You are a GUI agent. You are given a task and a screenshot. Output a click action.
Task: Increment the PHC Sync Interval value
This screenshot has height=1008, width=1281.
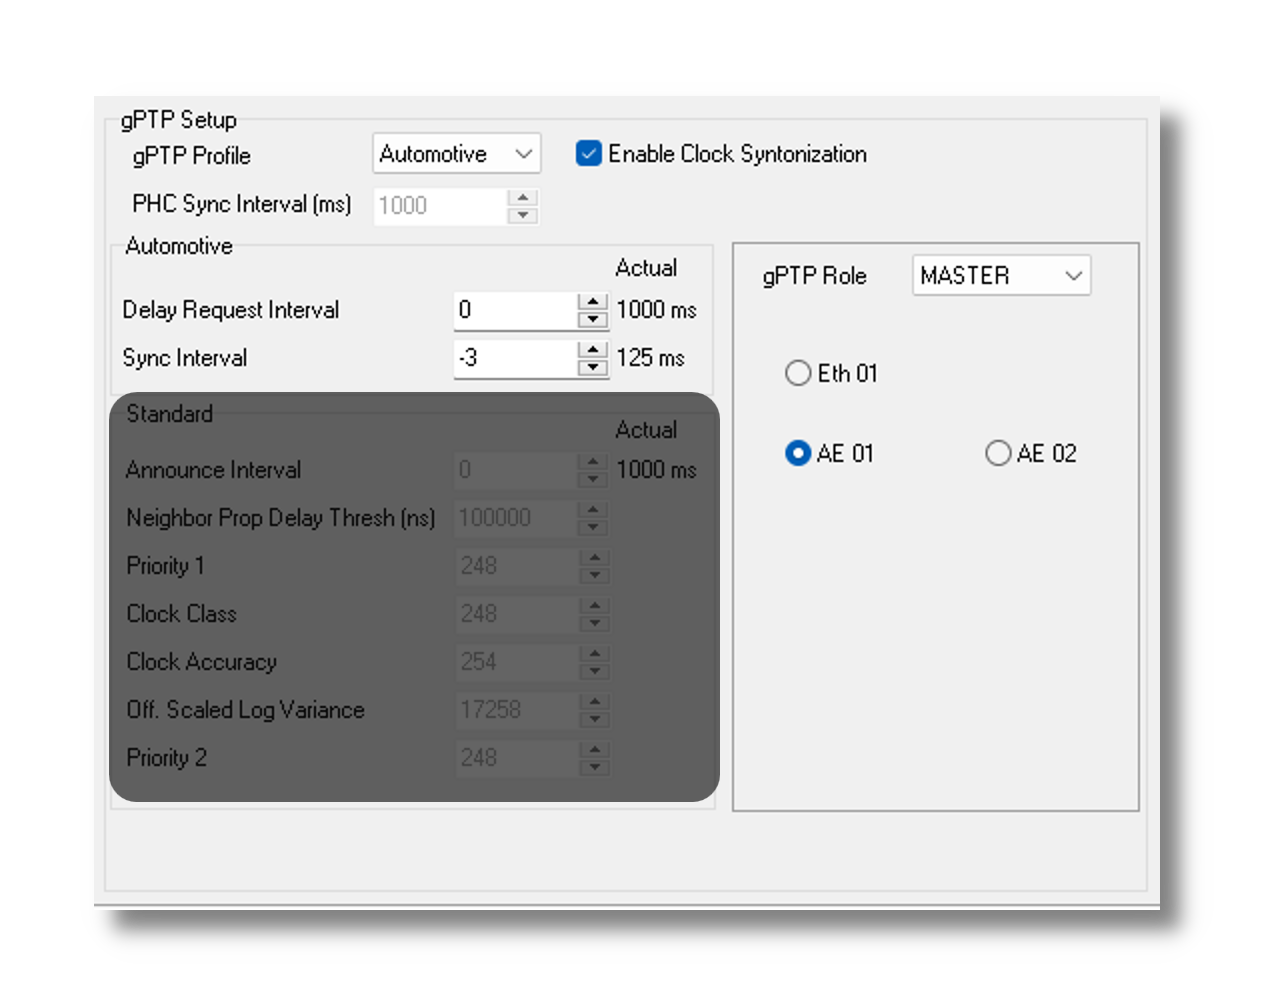coord(524,198)
